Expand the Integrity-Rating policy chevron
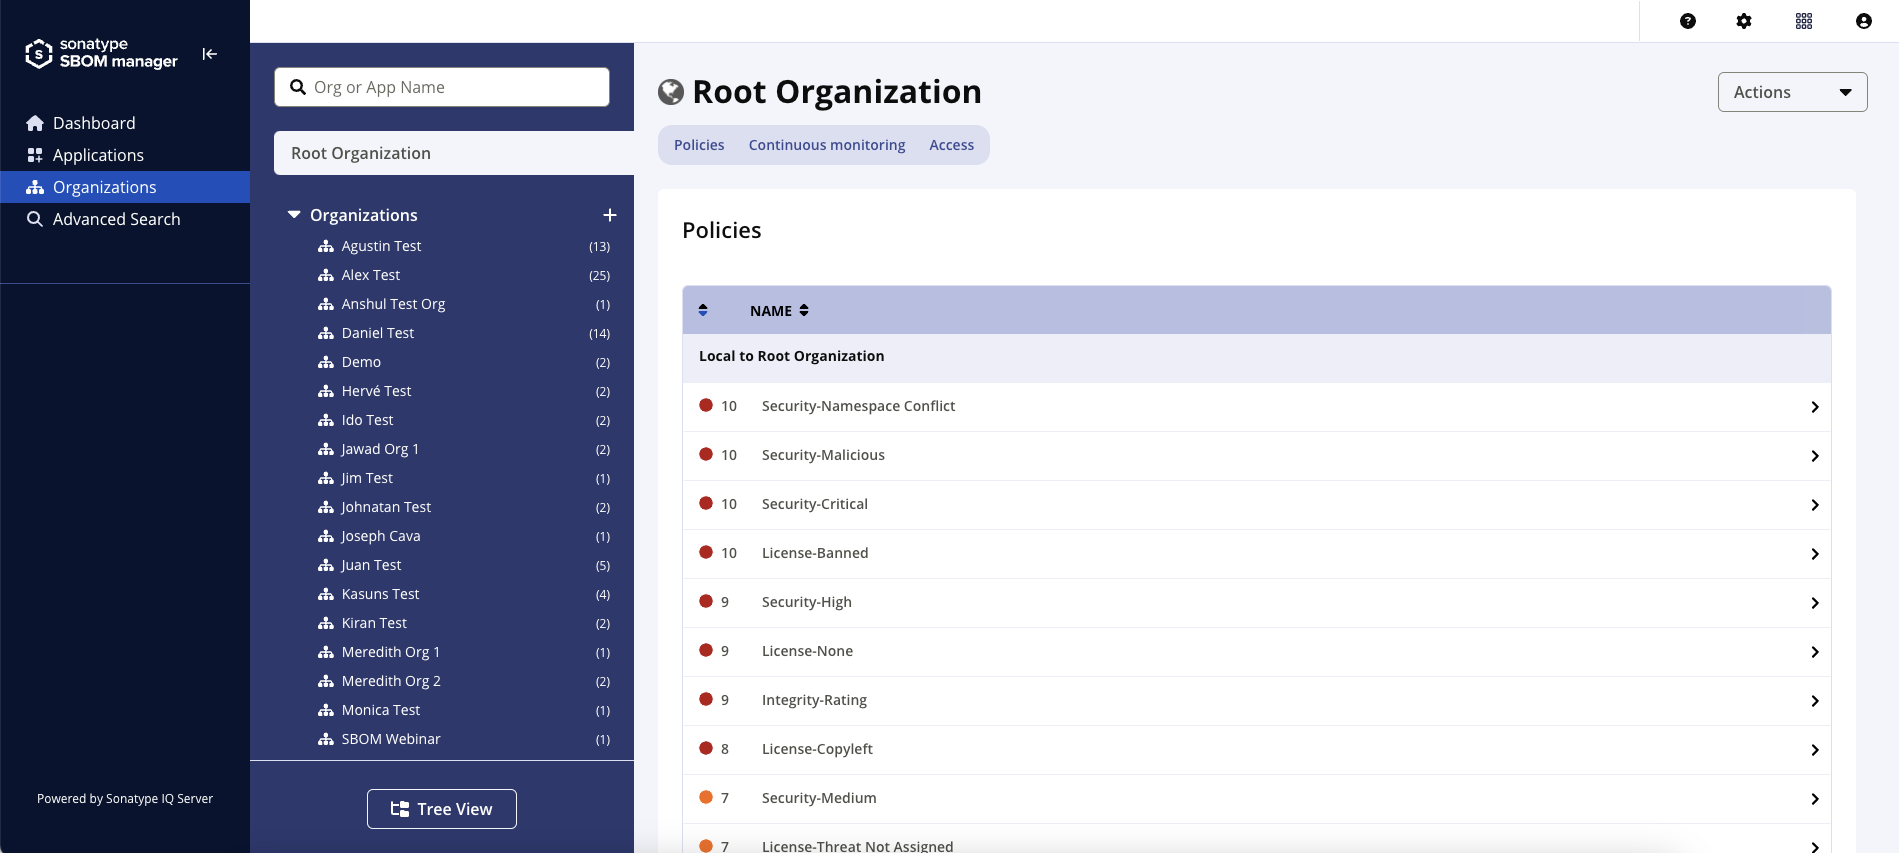 click(x=1814, y=701)
